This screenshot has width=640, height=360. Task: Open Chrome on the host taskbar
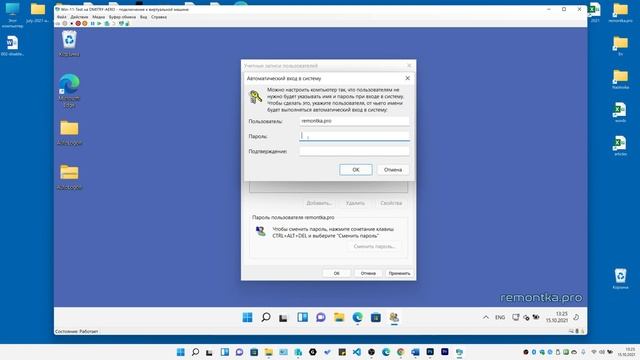pos(400,352)
